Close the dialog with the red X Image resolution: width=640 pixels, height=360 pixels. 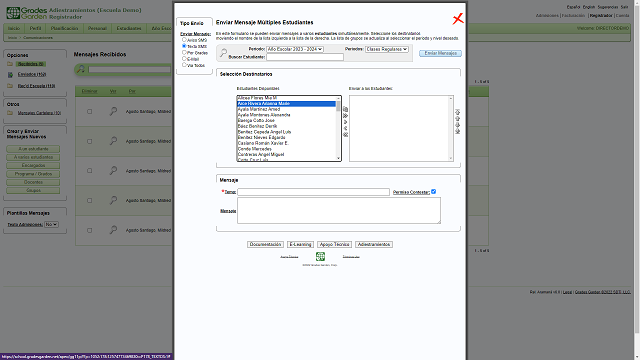[458, 19]
